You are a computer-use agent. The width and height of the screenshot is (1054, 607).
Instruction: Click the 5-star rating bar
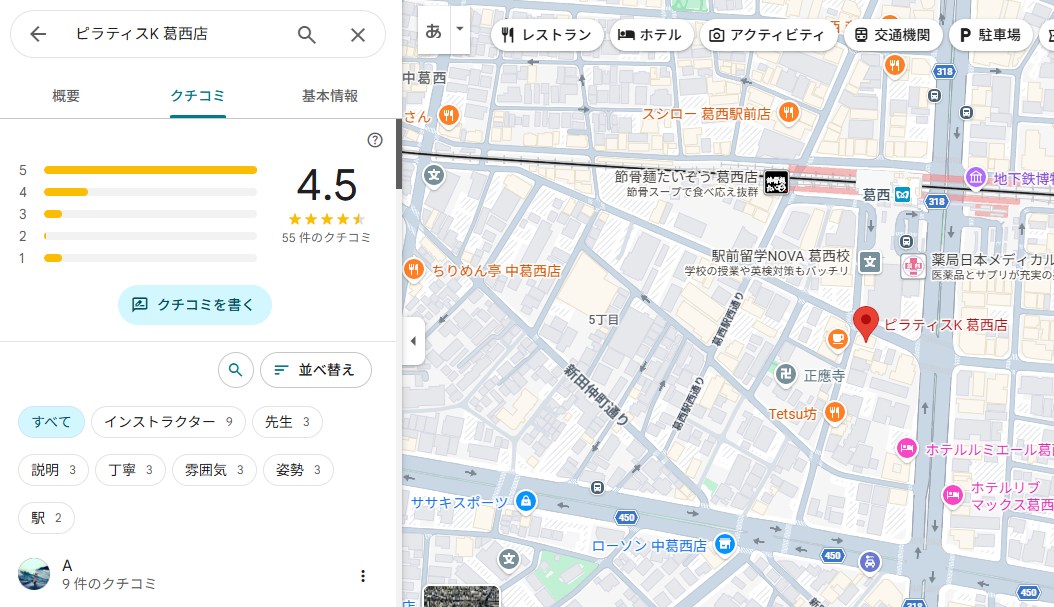point(150,170)
